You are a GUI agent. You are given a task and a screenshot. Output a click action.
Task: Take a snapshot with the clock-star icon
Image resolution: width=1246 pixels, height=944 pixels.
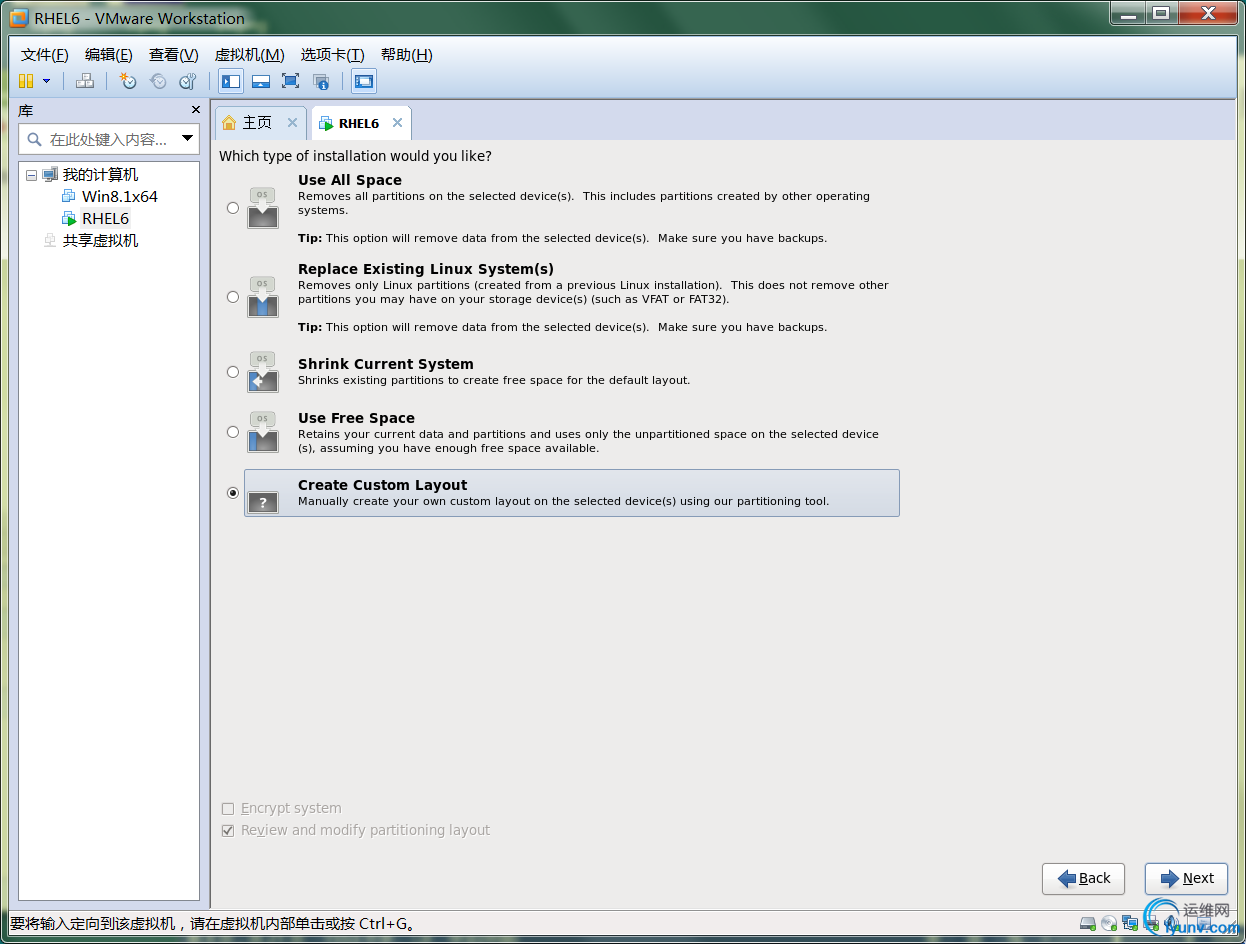pos(128,81)
